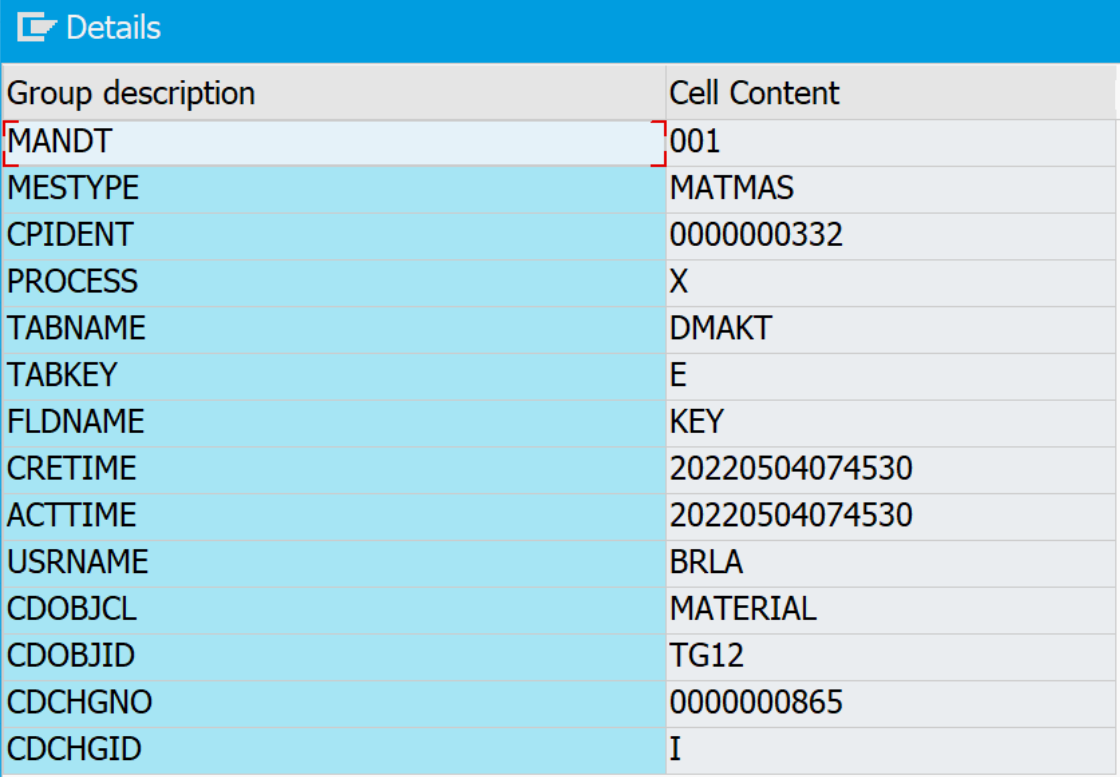The width and height of the screenshot is (1120, 777).
Task: Click the TG12 object ID value
Action: coord(706,655)
